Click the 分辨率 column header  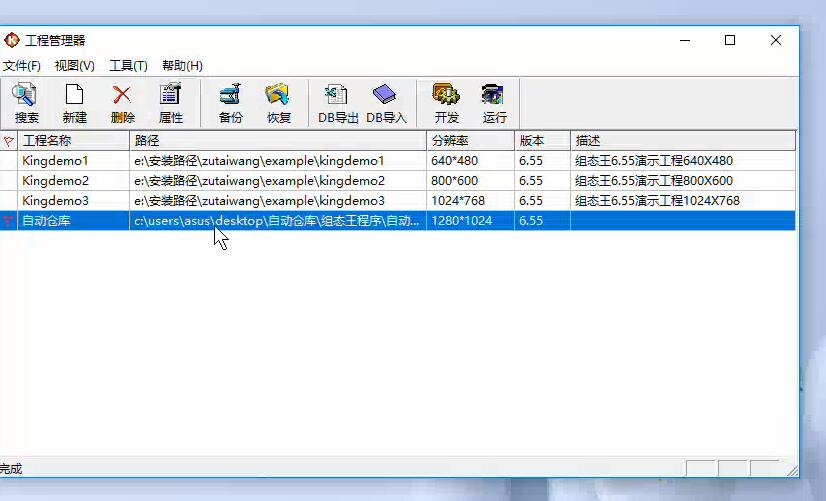pos(470,141)
